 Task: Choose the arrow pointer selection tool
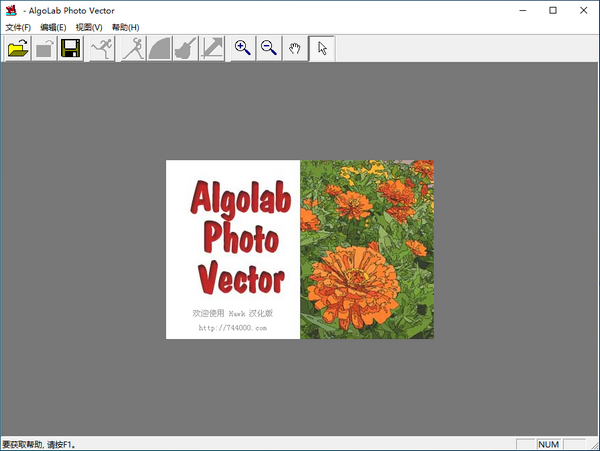pos(322,48)
